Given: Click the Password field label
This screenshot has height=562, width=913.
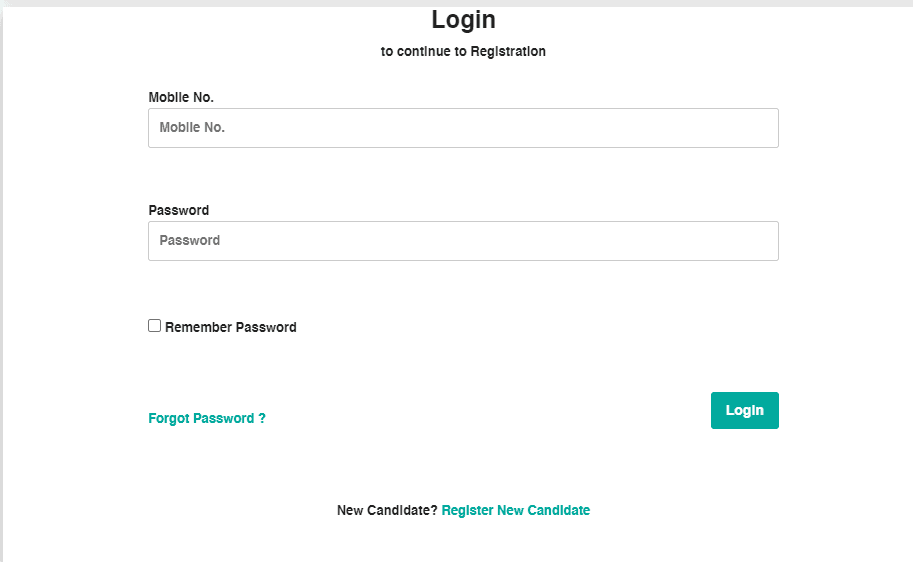Looking at the screenshot, I should pos(179,210).
